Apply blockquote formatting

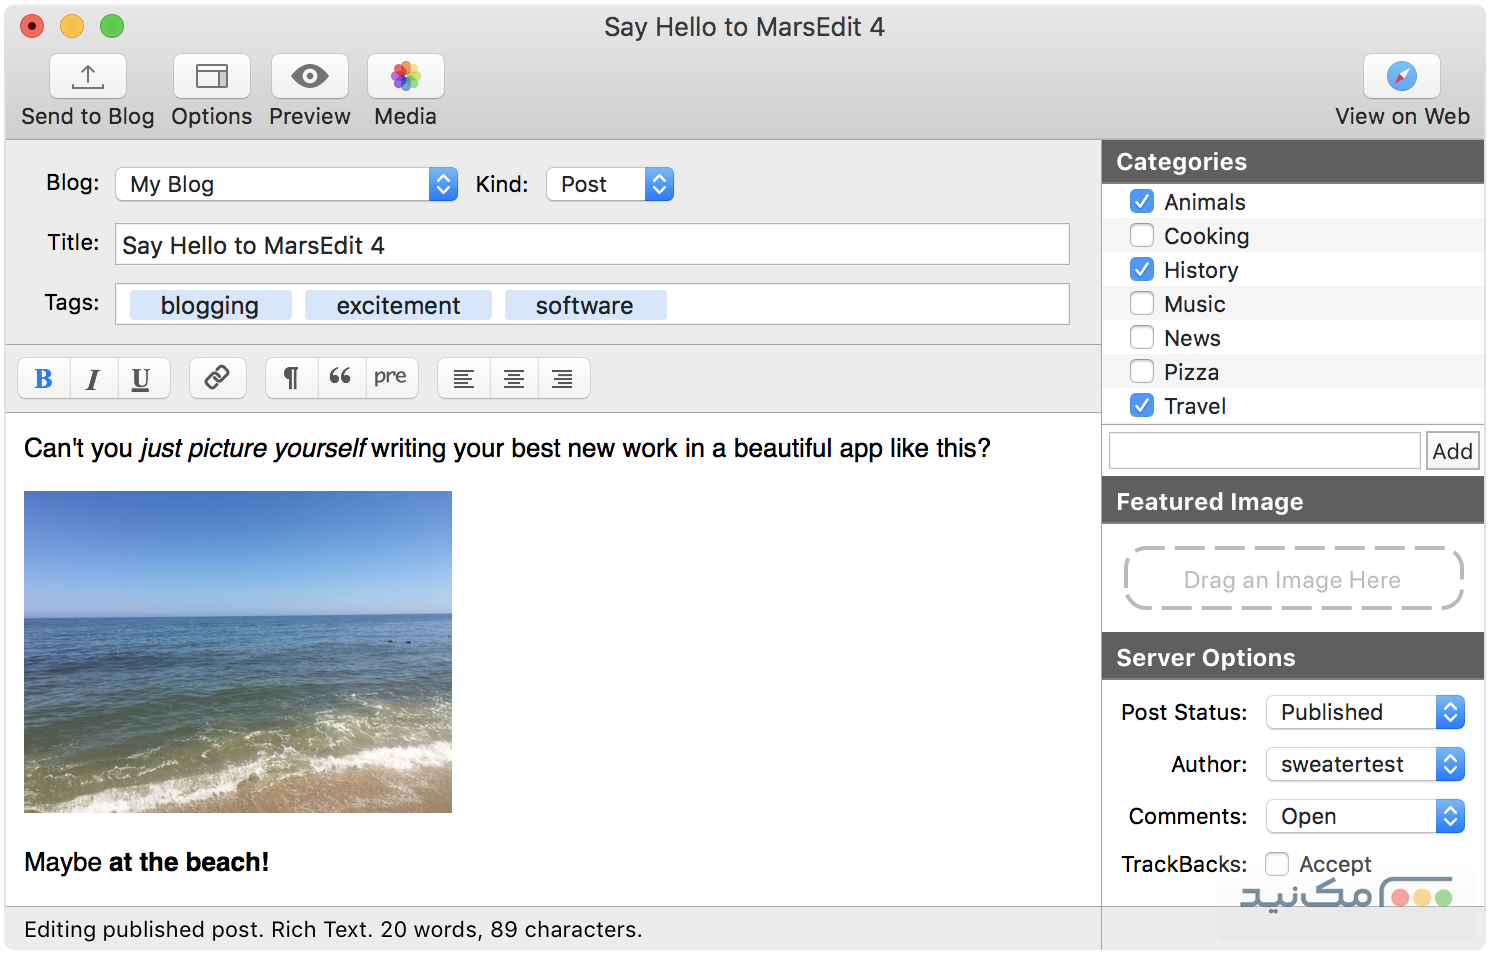[340, 378]
